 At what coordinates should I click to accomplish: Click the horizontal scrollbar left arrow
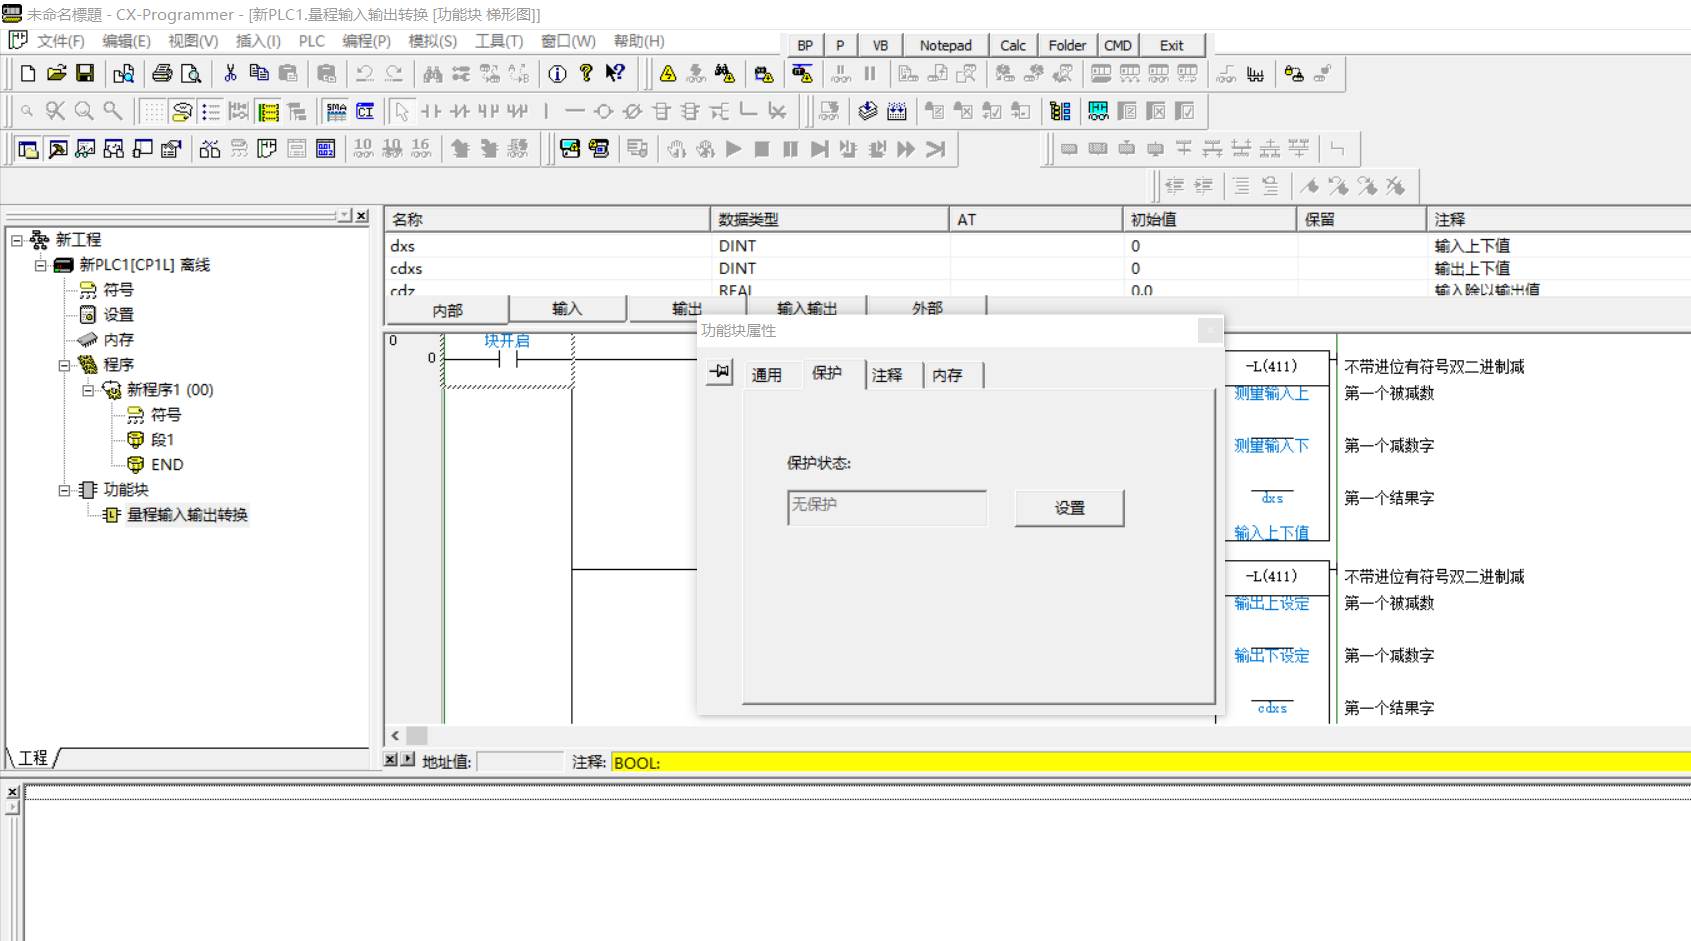point(395,735)
